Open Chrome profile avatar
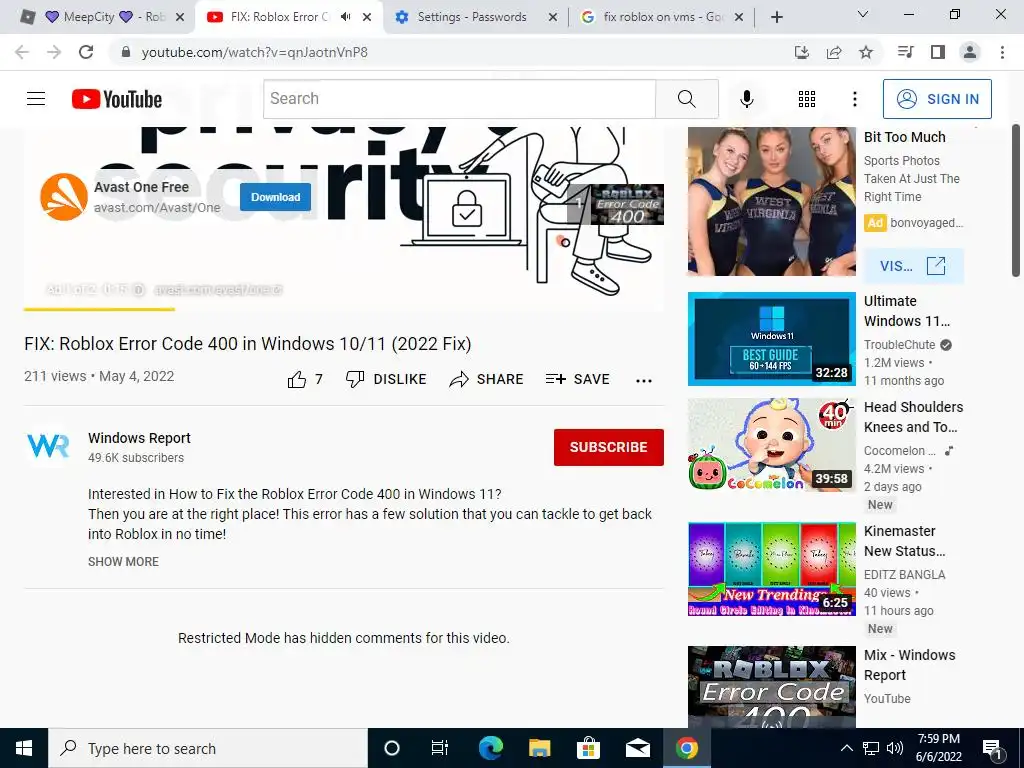 (970, 52)
